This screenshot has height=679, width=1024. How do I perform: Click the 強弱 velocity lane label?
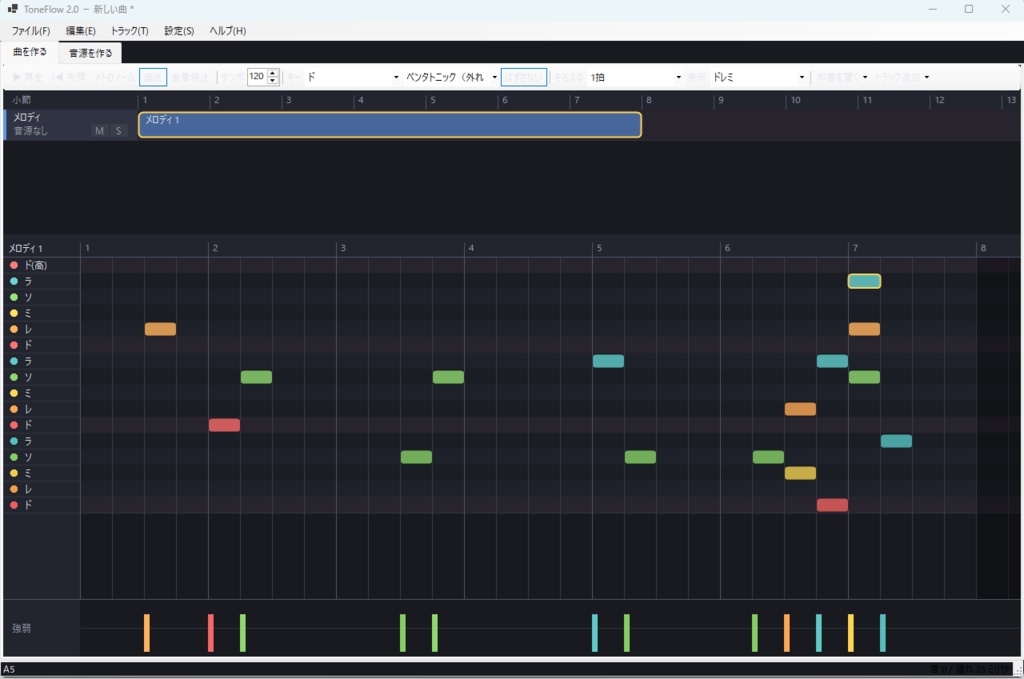coord(22,628)
